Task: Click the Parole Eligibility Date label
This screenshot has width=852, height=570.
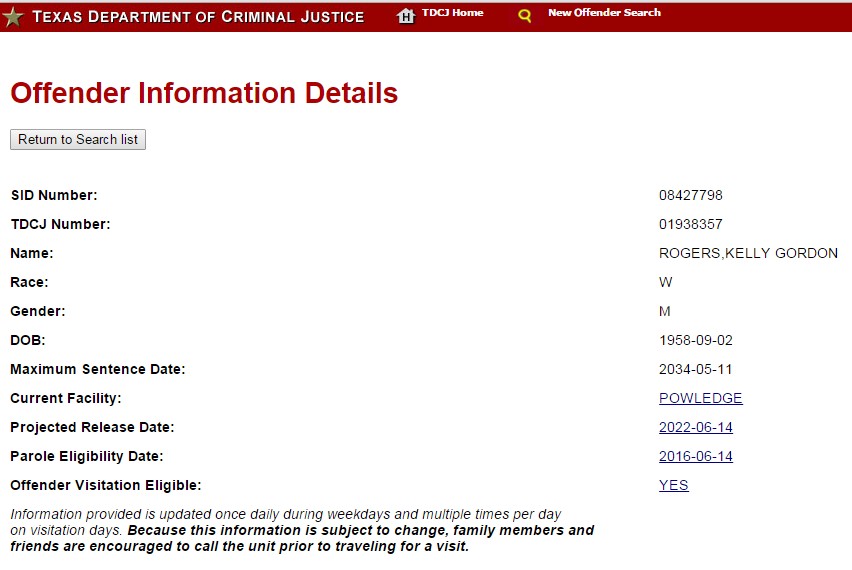Action: click(x=87, y=456)
